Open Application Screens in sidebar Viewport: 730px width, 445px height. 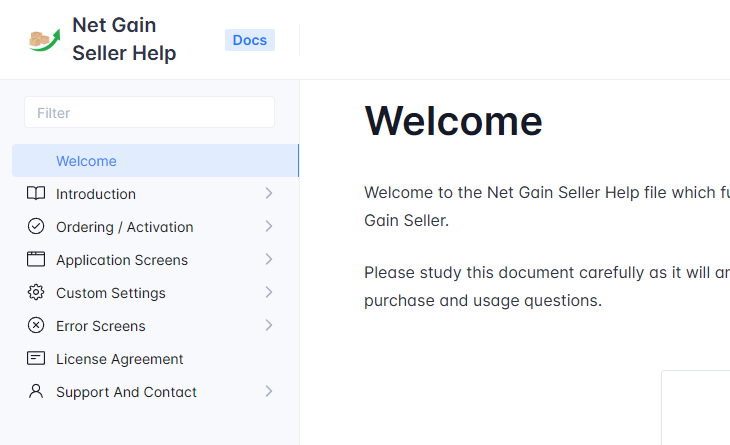click(122, 260)
